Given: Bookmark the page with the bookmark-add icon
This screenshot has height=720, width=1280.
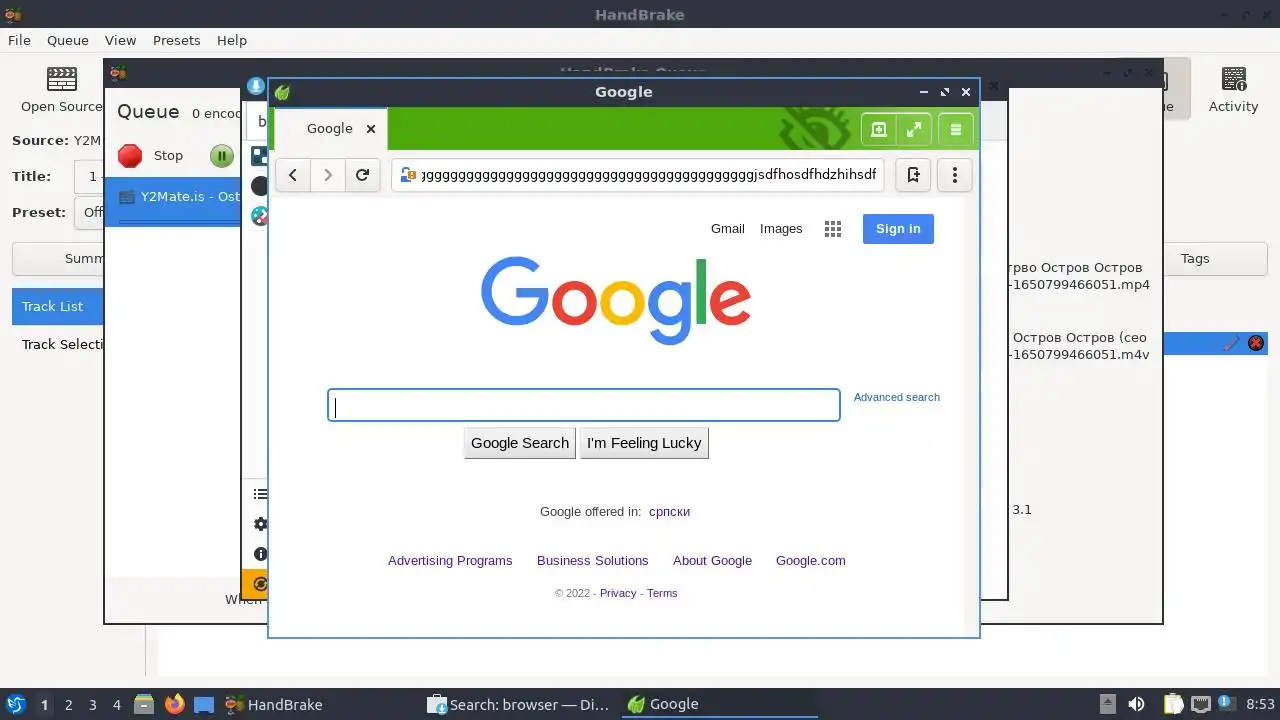Looking at the screenshot, I should coord(913,175).
